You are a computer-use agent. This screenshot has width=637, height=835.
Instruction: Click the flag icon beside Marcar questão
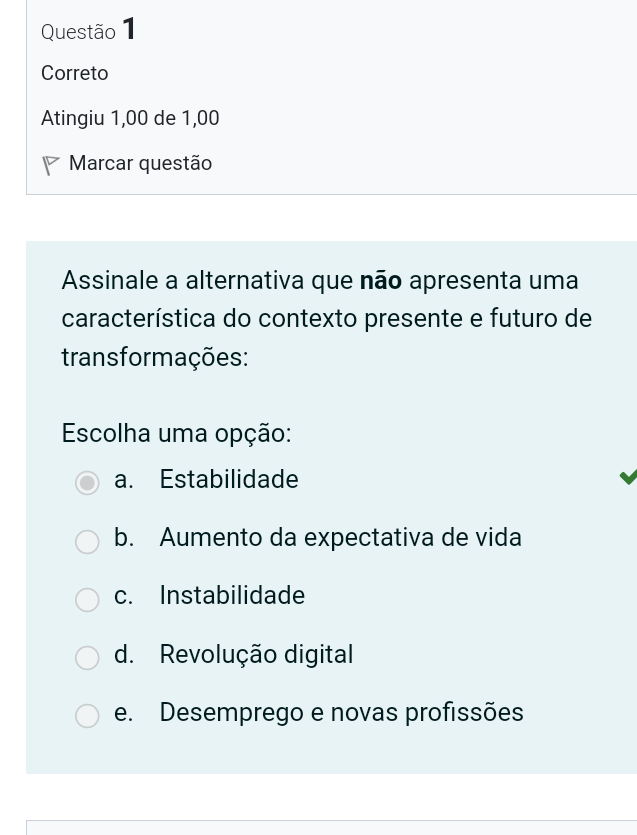point(51,164)
